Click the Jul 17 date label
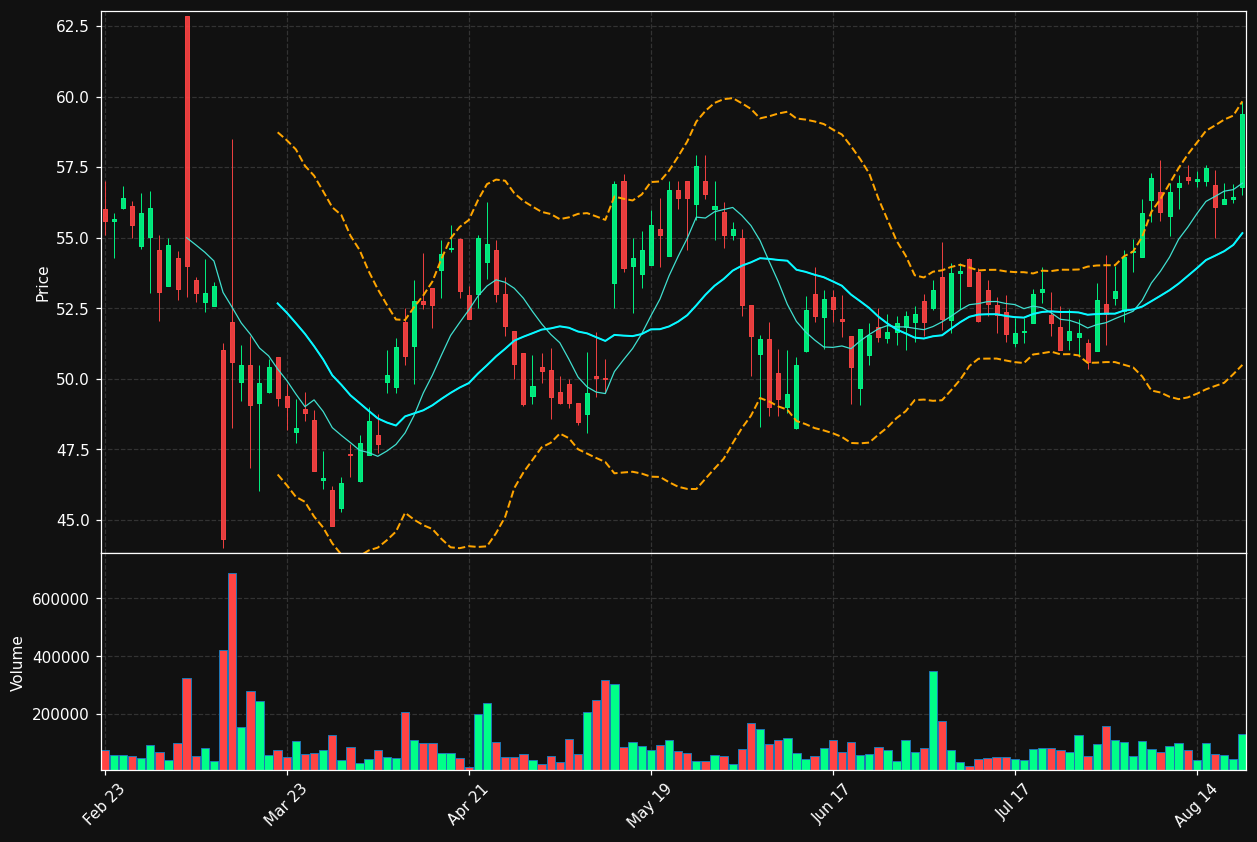Viewport: 1257px width, 842px height. [1016, 804]
